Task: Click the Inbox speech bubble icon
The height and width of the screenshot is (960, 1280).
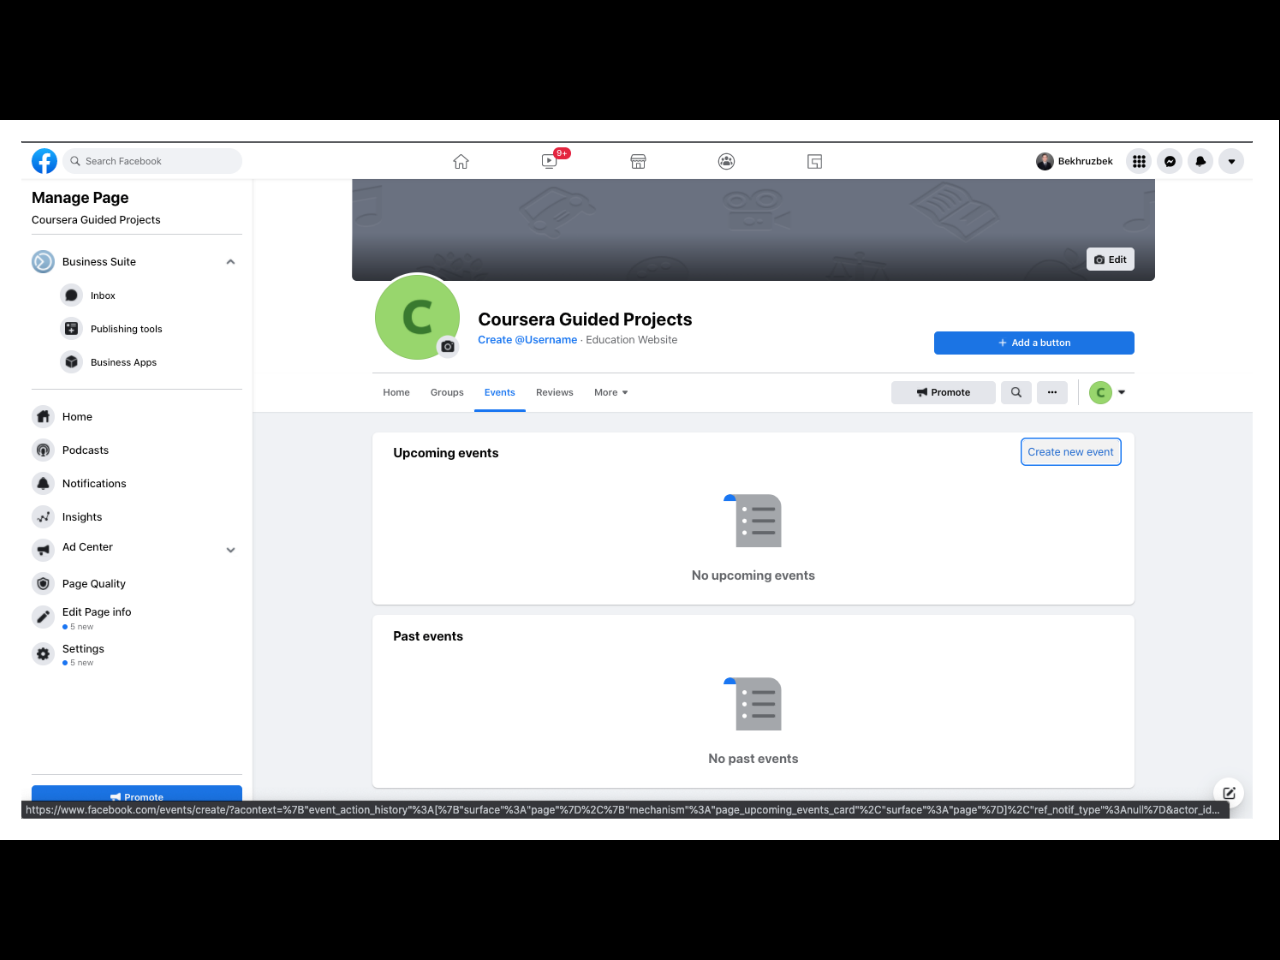Action: [71, 296]
